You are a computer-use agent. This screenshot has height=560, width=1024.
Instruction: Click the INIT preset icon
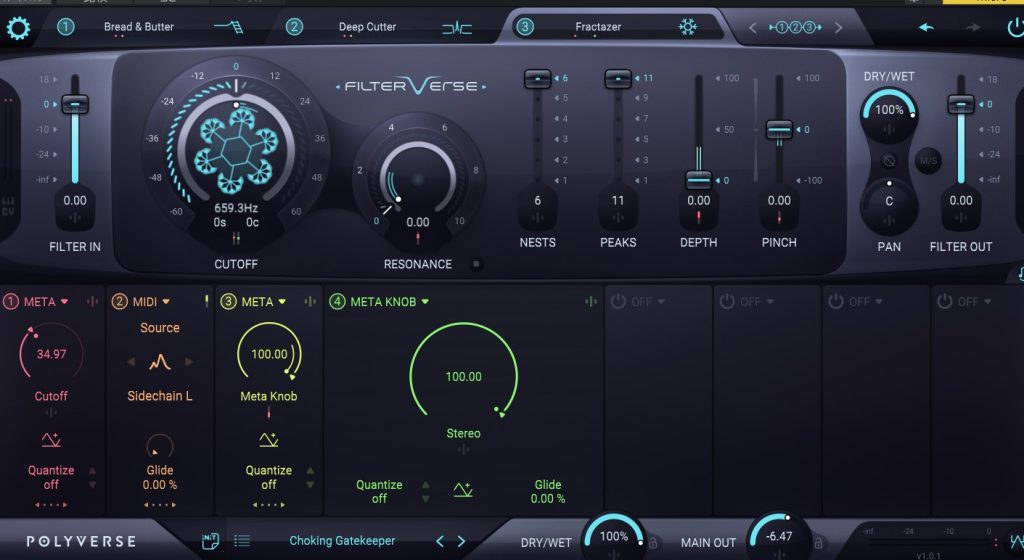click(x=210, y=541)
